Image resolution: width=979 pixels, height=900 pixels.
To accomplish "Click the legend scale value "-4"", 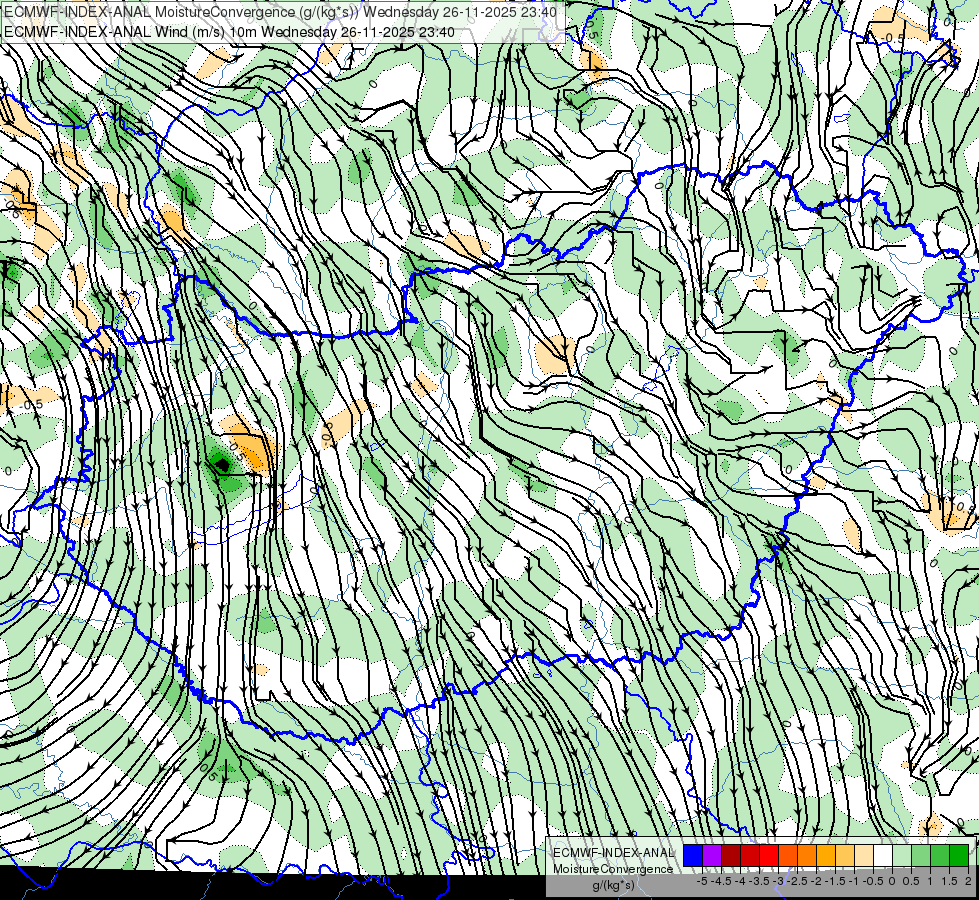I will (740, 881).
